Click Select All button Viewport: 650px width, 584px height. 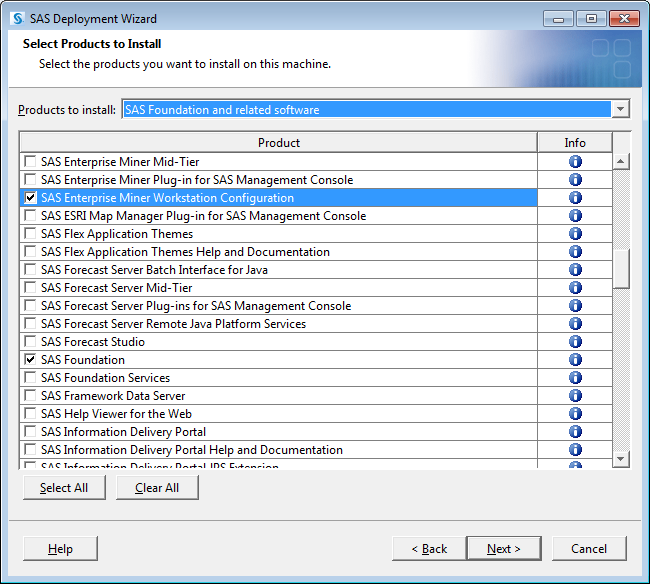click(x=64, y=488)
